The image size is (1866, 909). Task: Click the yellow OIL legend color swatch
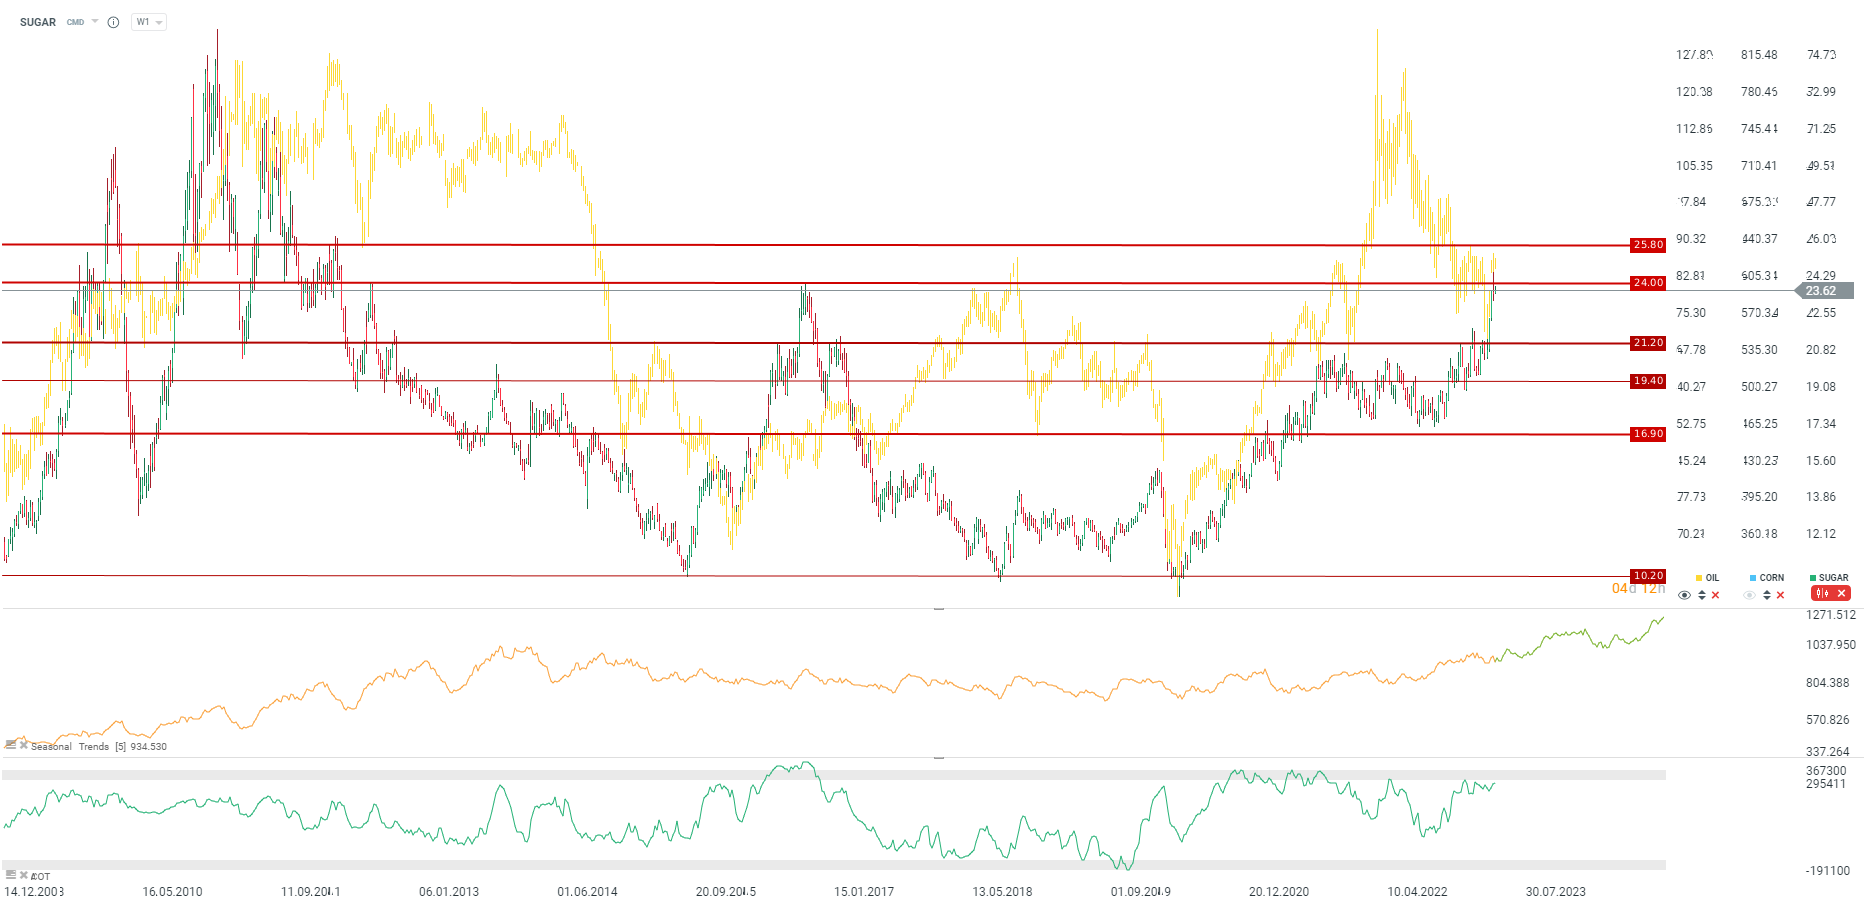pyautogui.click(x=1699, y=578)
